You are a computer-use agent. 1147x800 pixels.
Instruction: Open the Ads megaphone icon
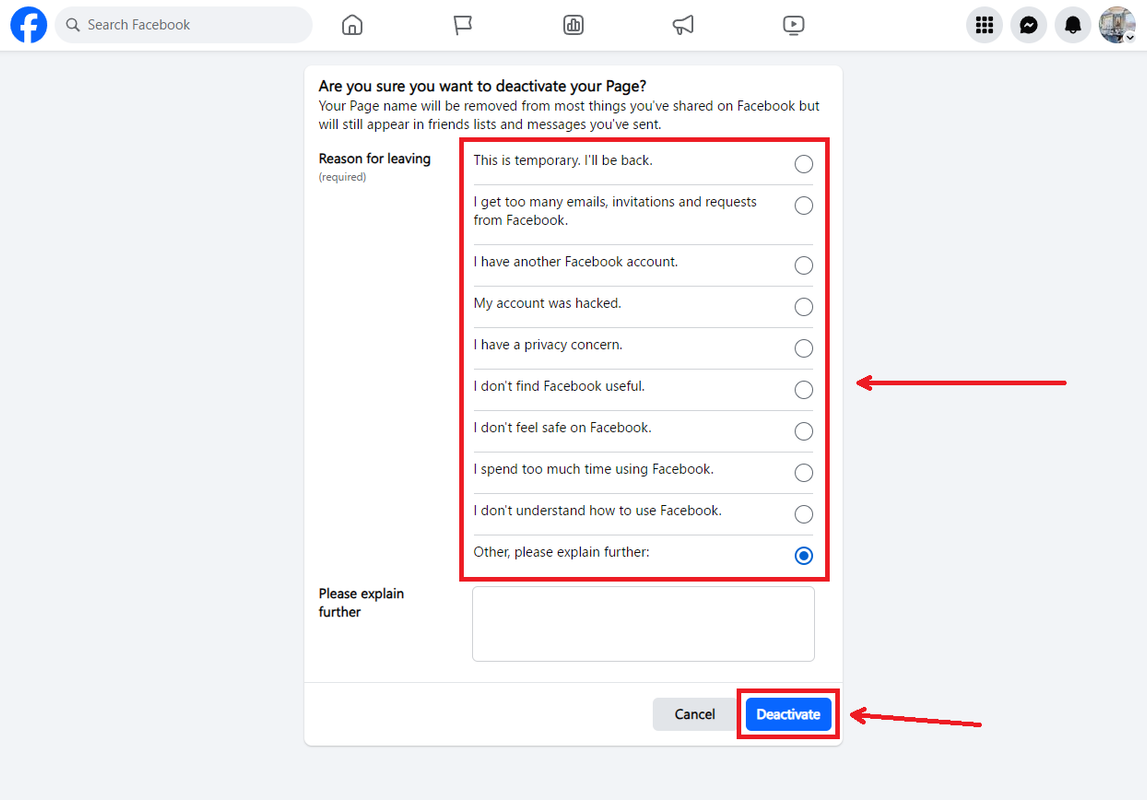click(683, 25)
